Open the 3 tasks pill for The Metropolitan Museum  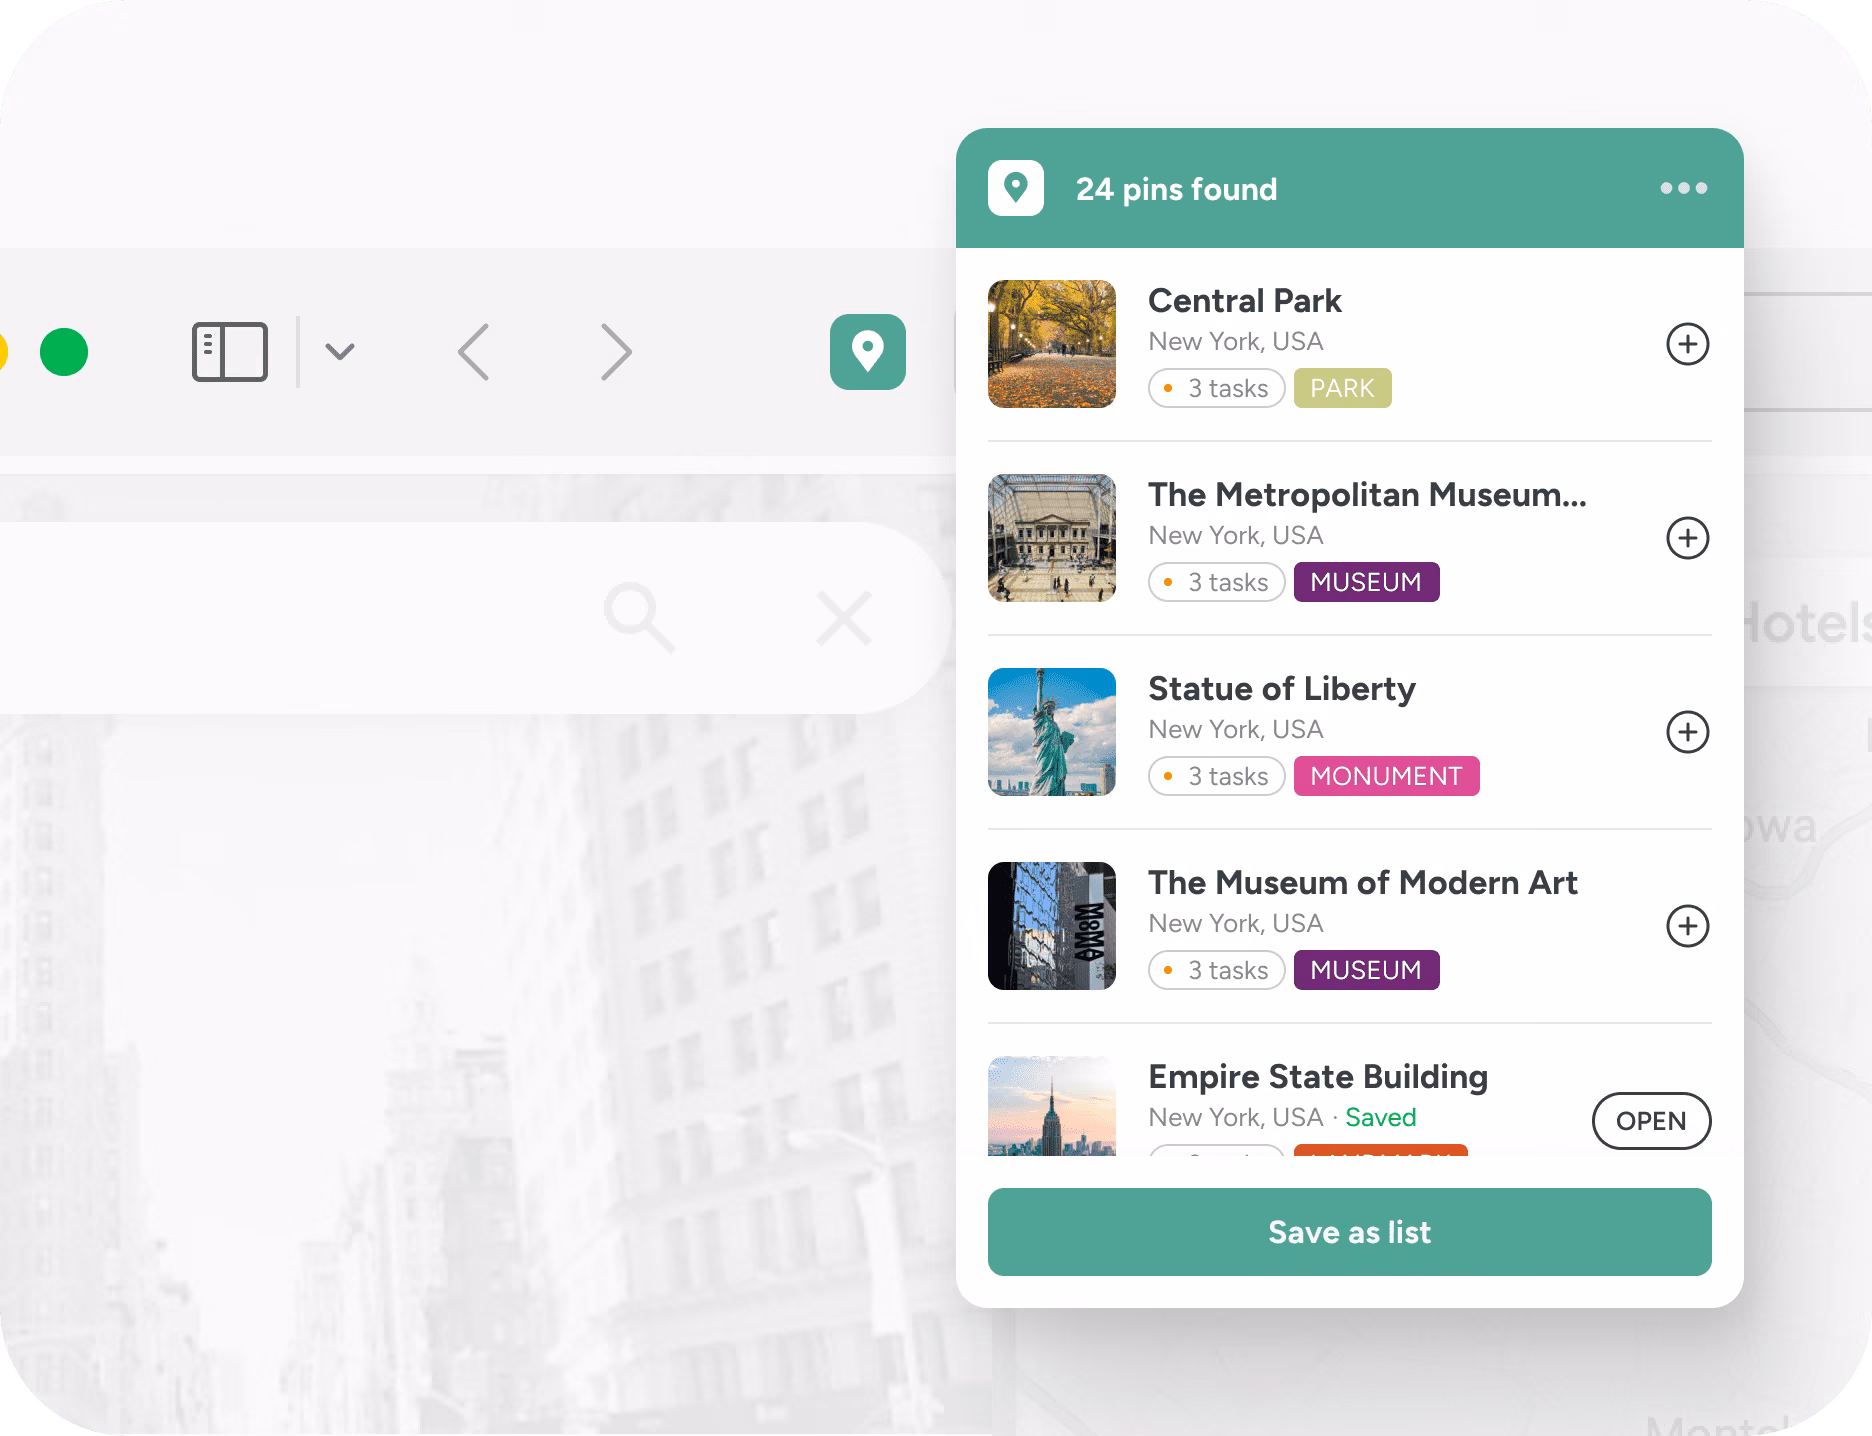[1217, 582]
